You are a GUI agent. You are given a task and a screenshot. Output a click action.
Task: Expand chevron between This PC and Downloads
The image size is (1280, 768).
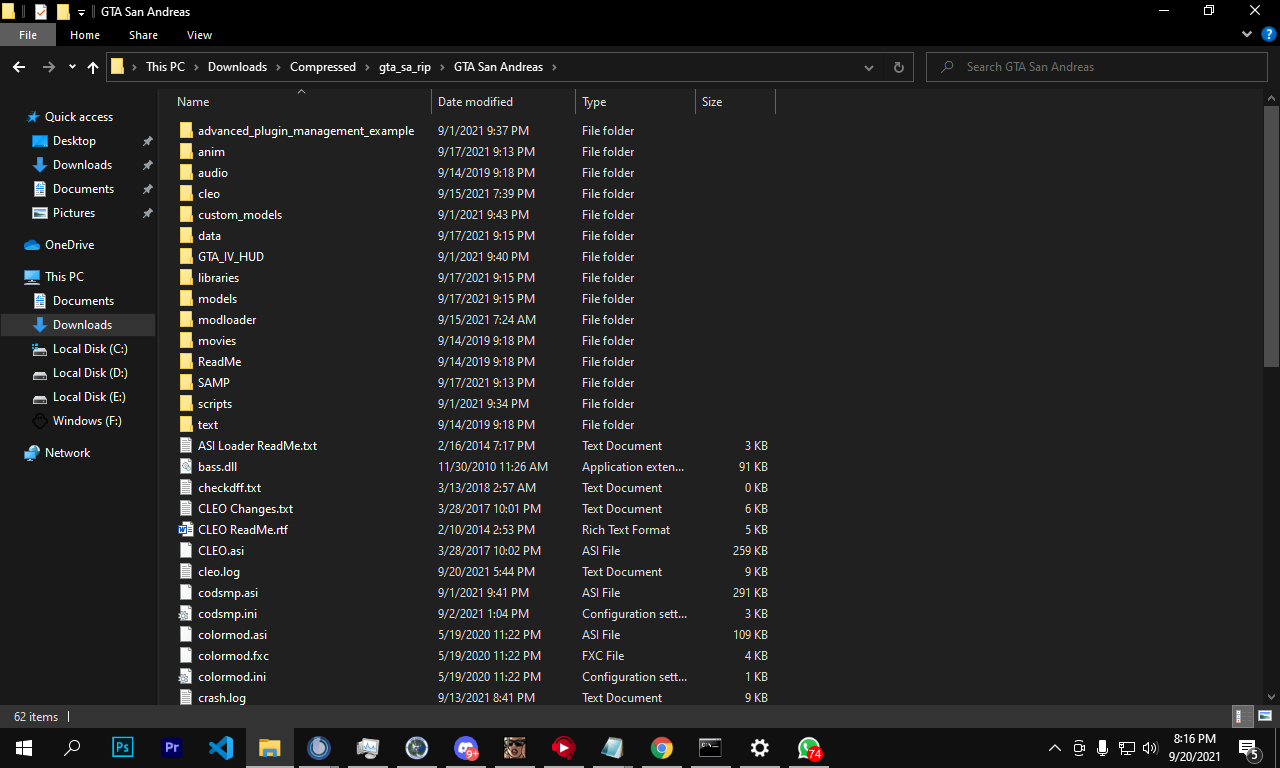(197, 67)
